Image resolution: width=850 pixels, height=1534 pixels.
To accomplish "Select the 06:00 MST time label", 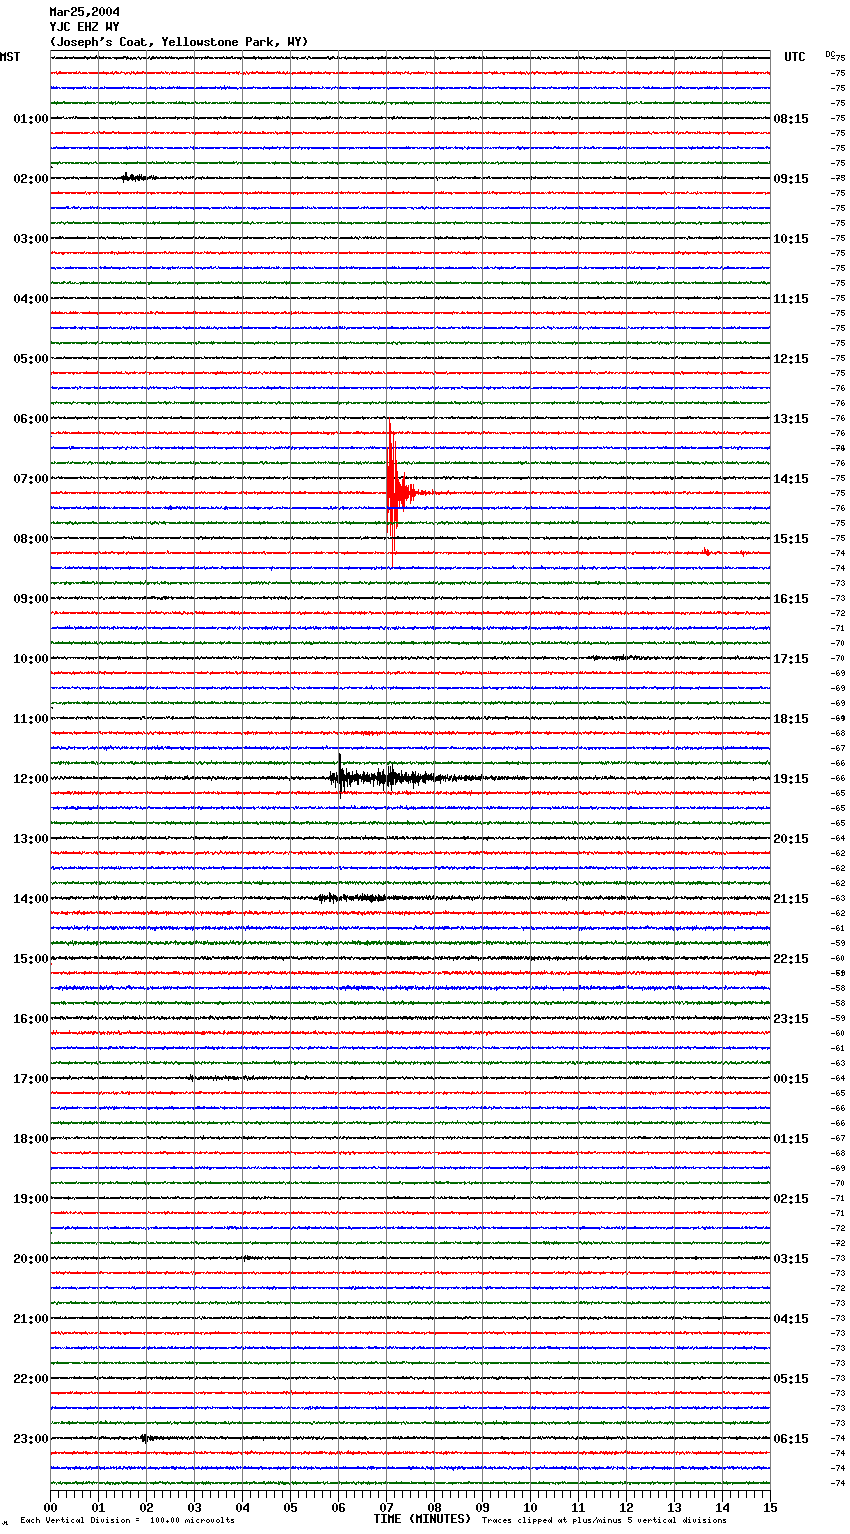I will pyautogui.click(x=31, y=419).
